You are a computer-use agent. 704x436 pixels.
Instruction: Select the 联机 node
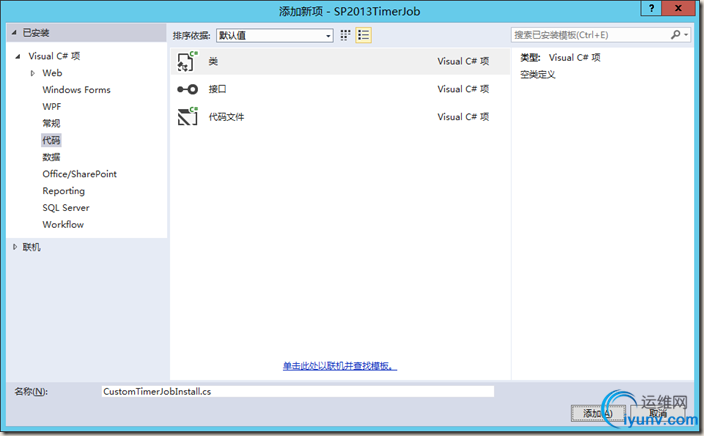click(x=31, y=247)
